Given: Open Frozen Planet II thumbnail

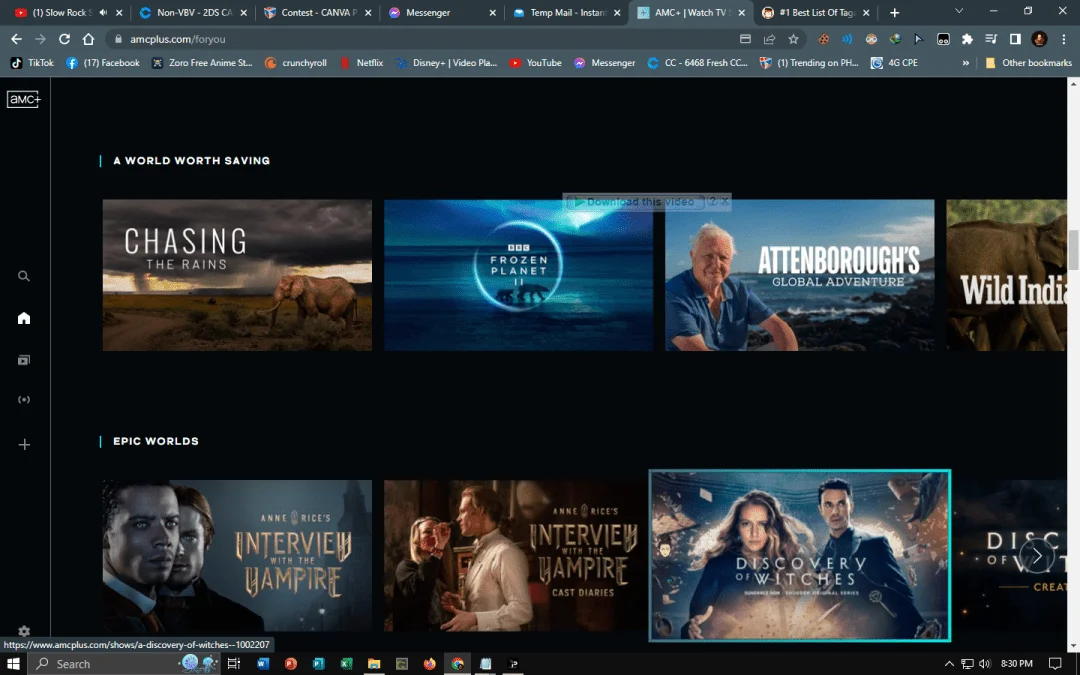Looking at the screenshot, I should (518, 275).
